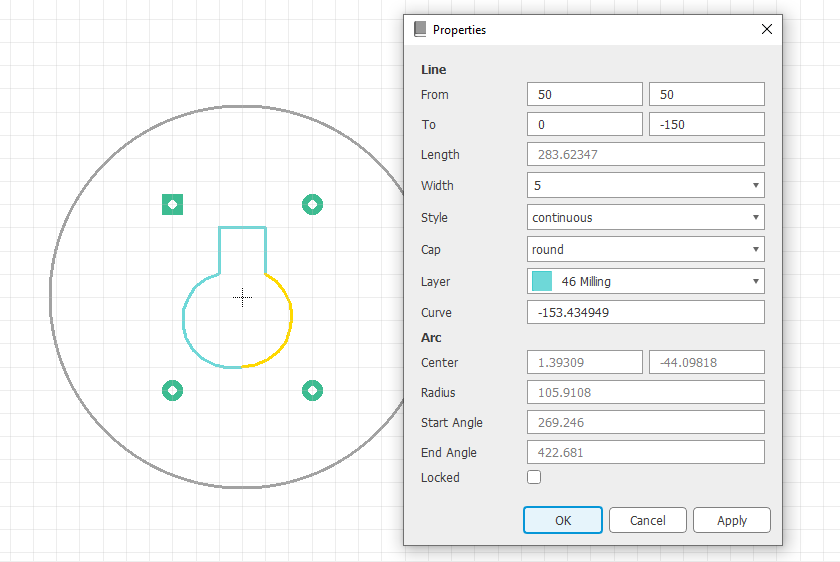Screen dimensions: 840x562
Task: Click the Cancel button
Action: 648,520
